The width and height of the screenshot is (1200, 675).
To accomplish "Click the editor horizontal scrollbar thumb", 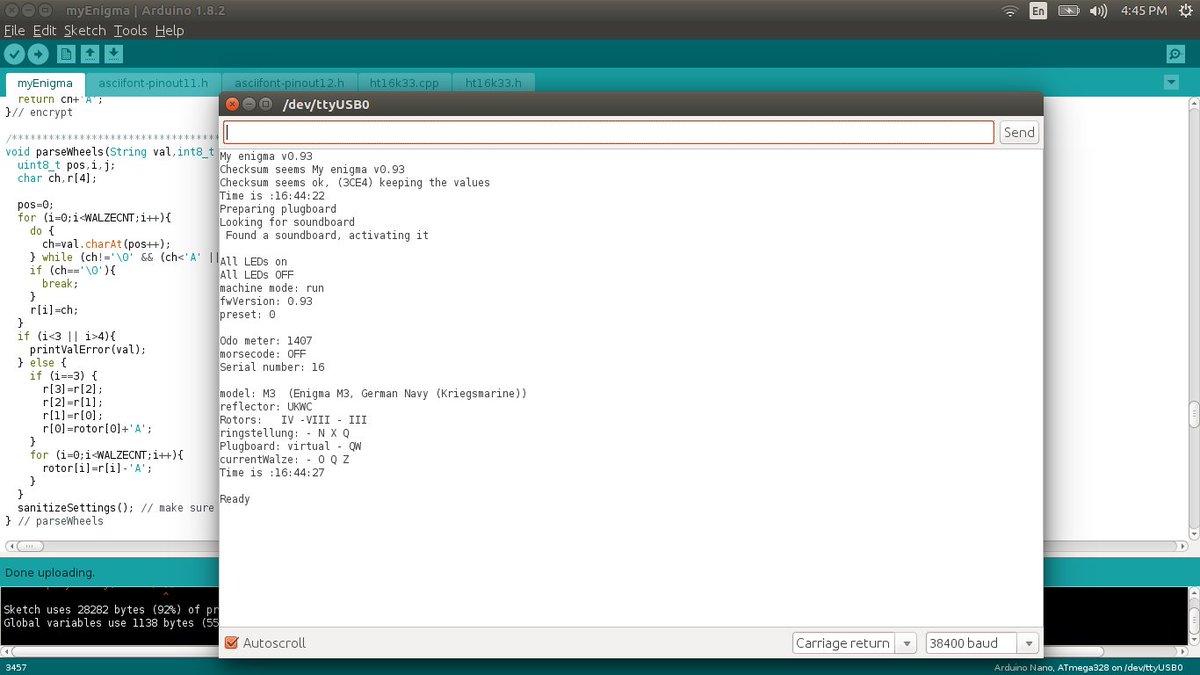I will [x=30, y=547].
